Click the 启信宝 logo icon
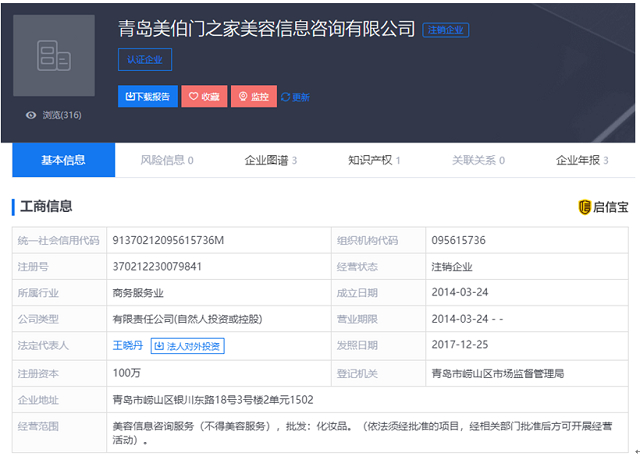The image size is (640, 456). tap(585, 207)
